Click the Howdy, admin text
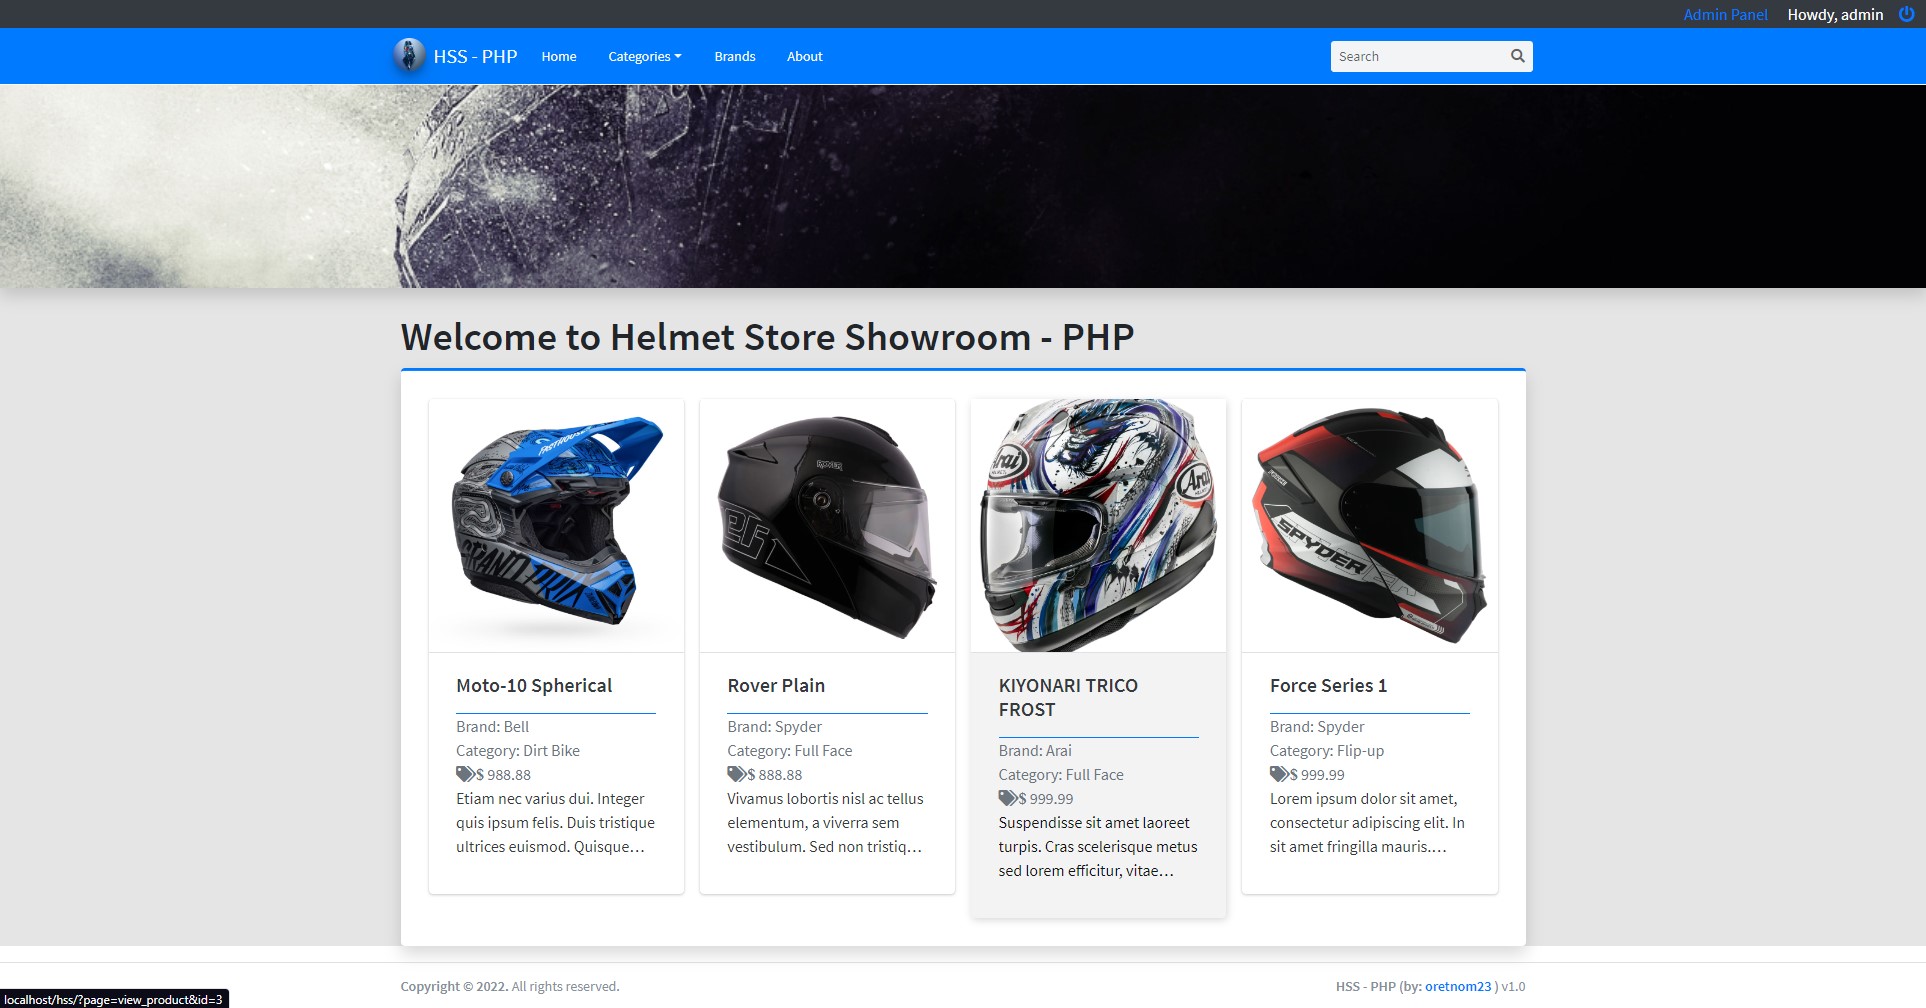This screenshot has height=1008, width=1926. click(1835, 14)
